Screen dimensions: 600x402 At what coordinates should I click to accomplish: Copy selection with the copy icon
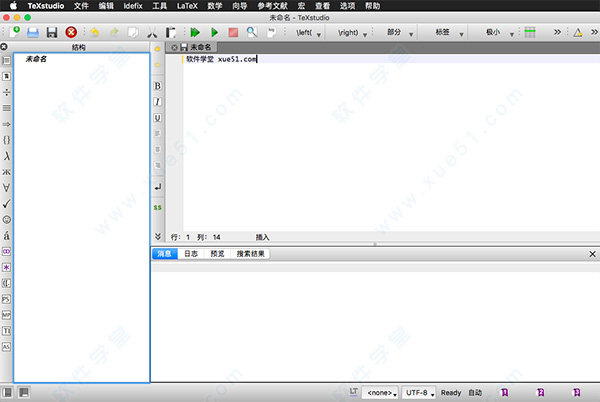point(133,33)
